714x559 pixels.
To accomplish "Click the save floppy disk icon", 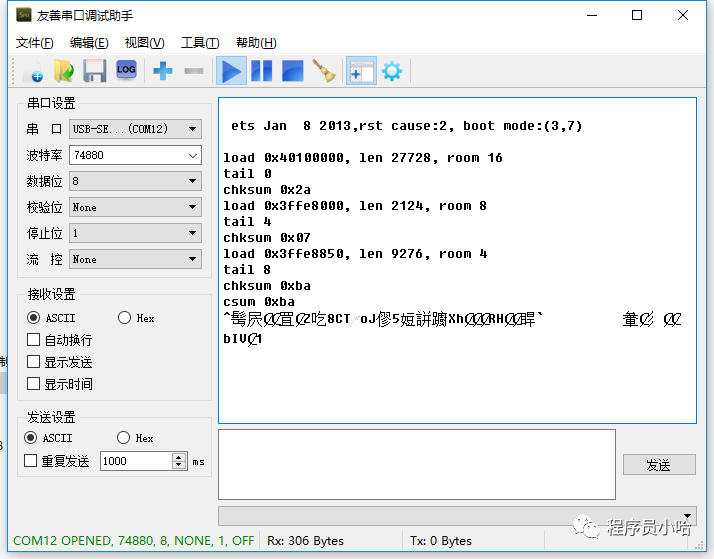I will pyautogui.click(x=94, y=71).
